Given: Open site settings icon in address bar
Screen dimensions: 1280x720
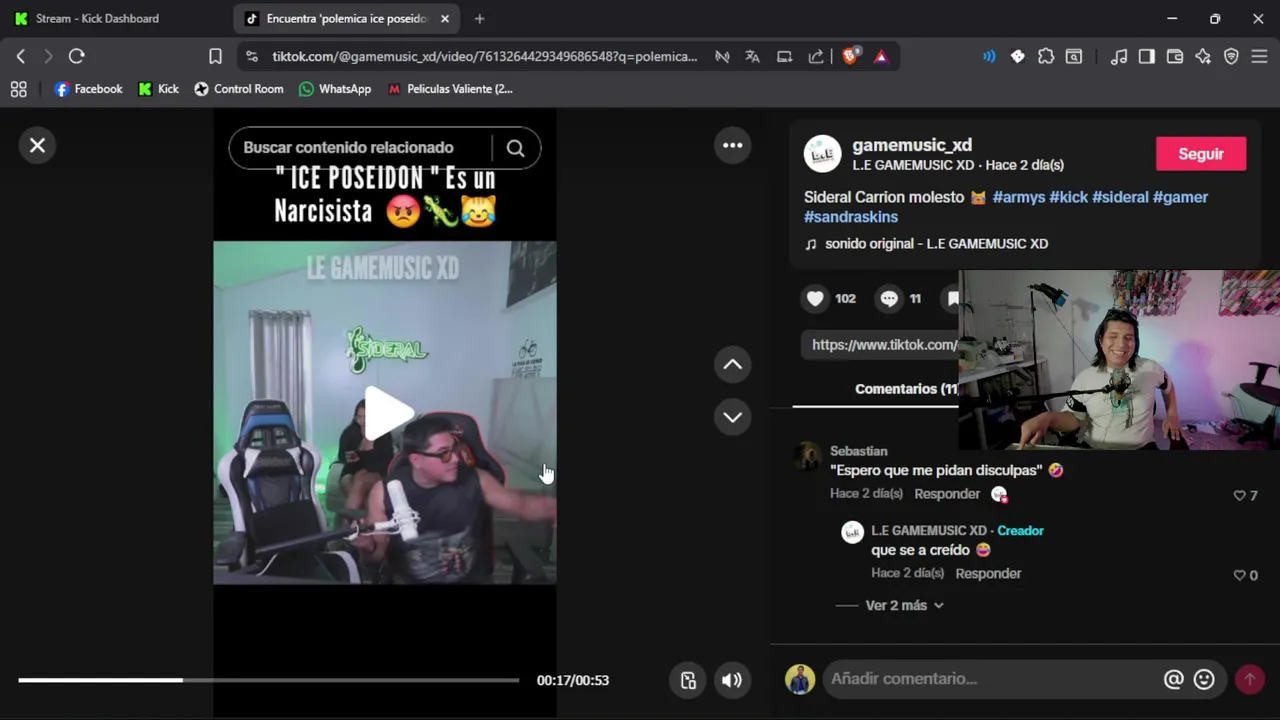Looking at the screenshot, I should click(252, 57).
